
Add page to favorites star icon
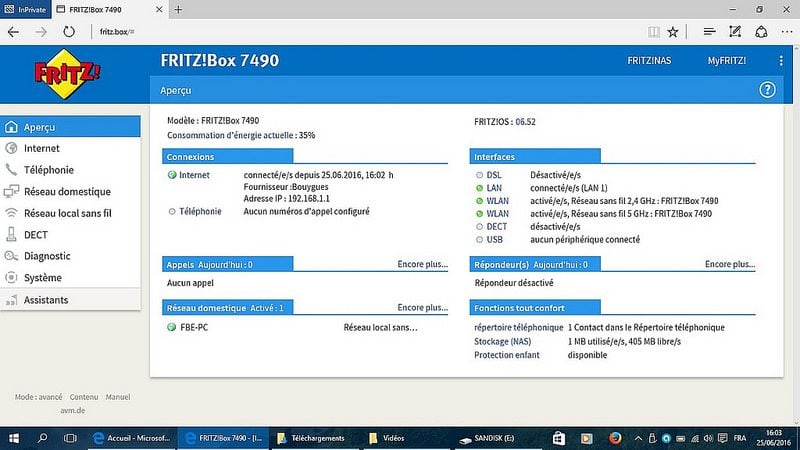click(673, 32)
